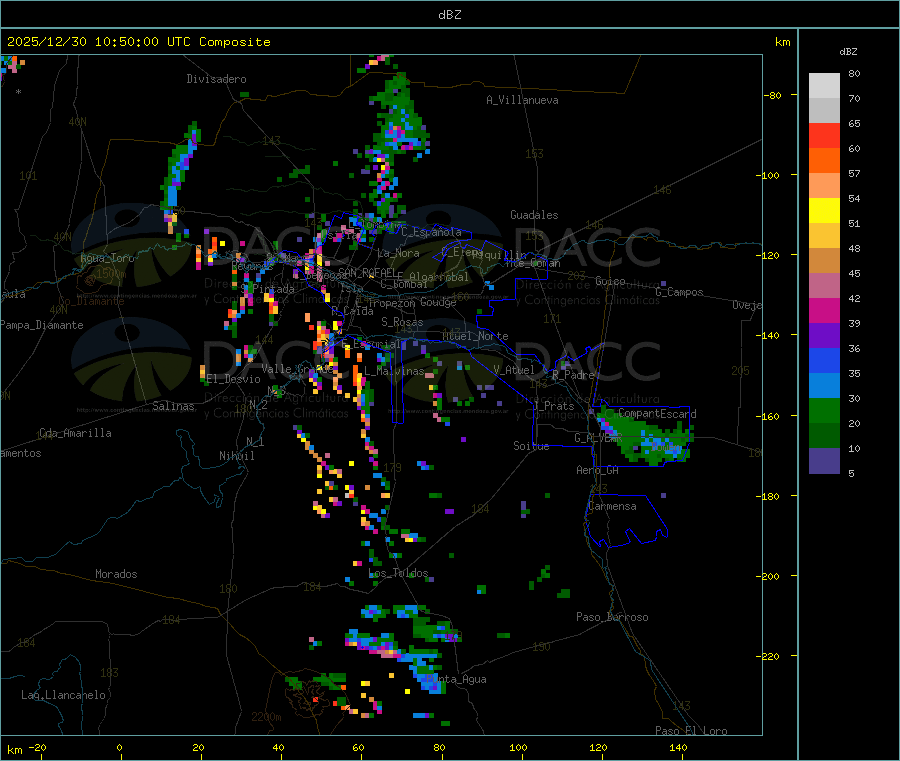Click the 5 dBZ purple color swatch
Image resolution: width=900 pixels, height=761 pixels.
(824, 461)
